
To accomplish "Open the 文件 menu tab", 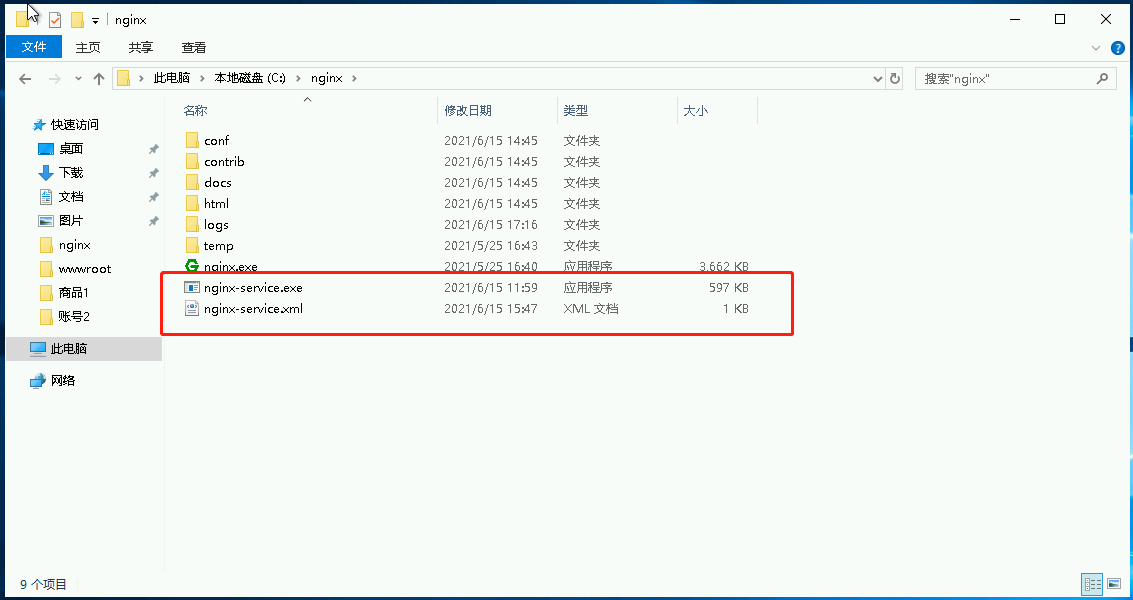I will [x=34, y=47].
